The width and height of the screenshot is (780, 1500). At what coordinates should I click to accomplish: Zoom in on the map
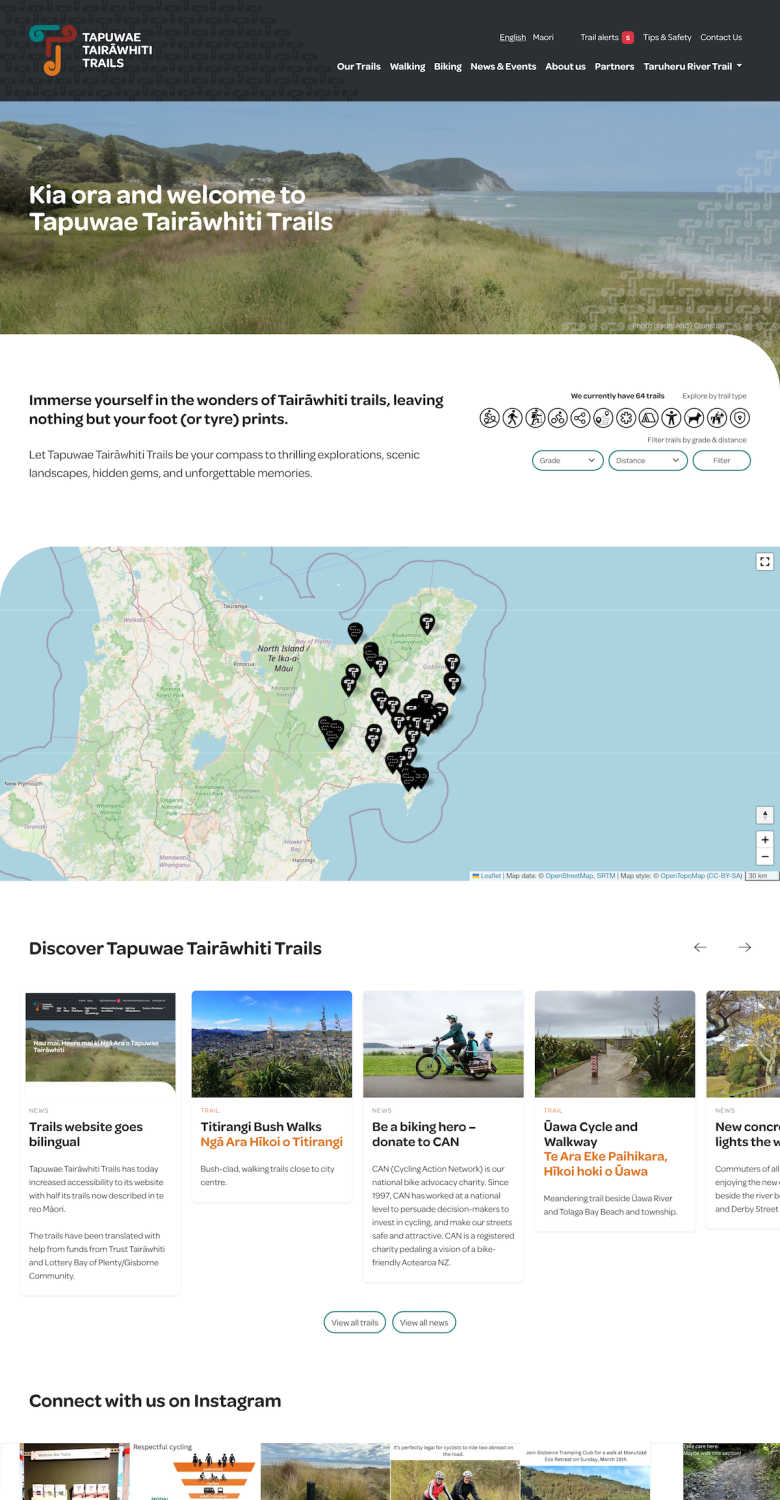[x=764, y=840]
